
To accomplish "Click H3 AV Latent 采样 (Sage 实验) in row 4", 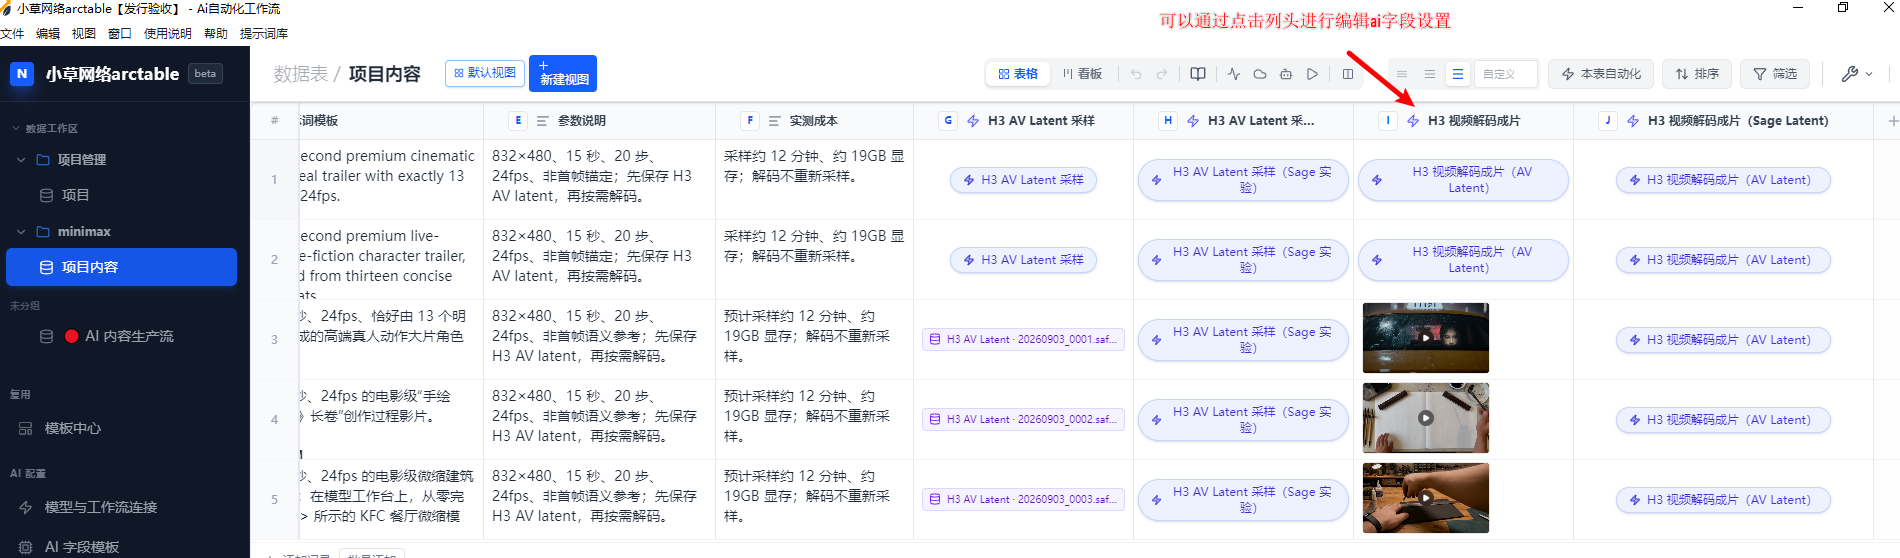I will pos(1243,420).
